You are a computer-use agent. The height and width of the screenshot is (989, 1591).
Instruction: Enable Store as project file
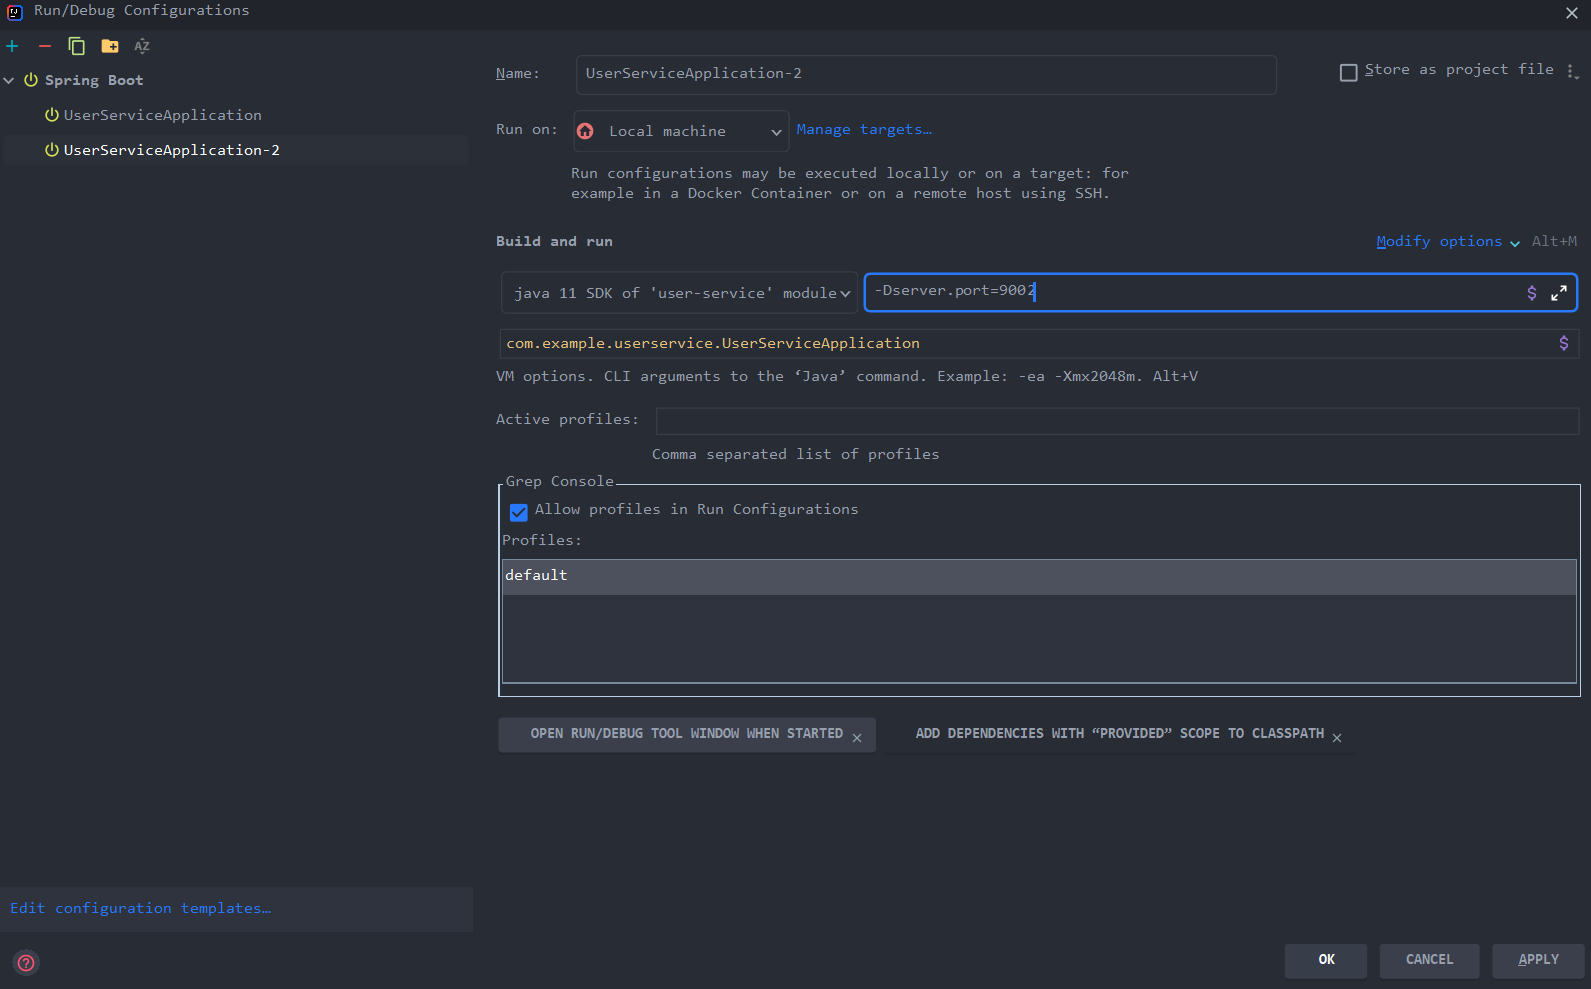coord(1348,72)
